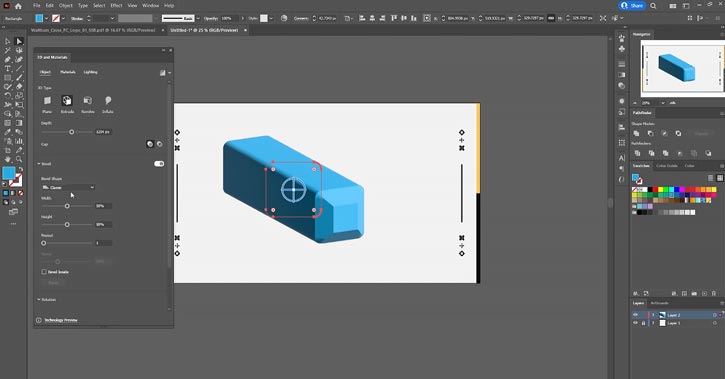Click the Share button
725x379 pixels.
point(632,6)
